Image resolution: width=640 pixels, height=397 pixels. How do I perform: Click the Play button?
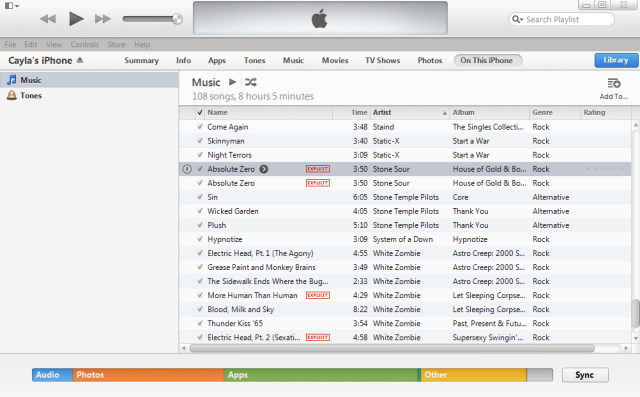[x=76, y=19]
